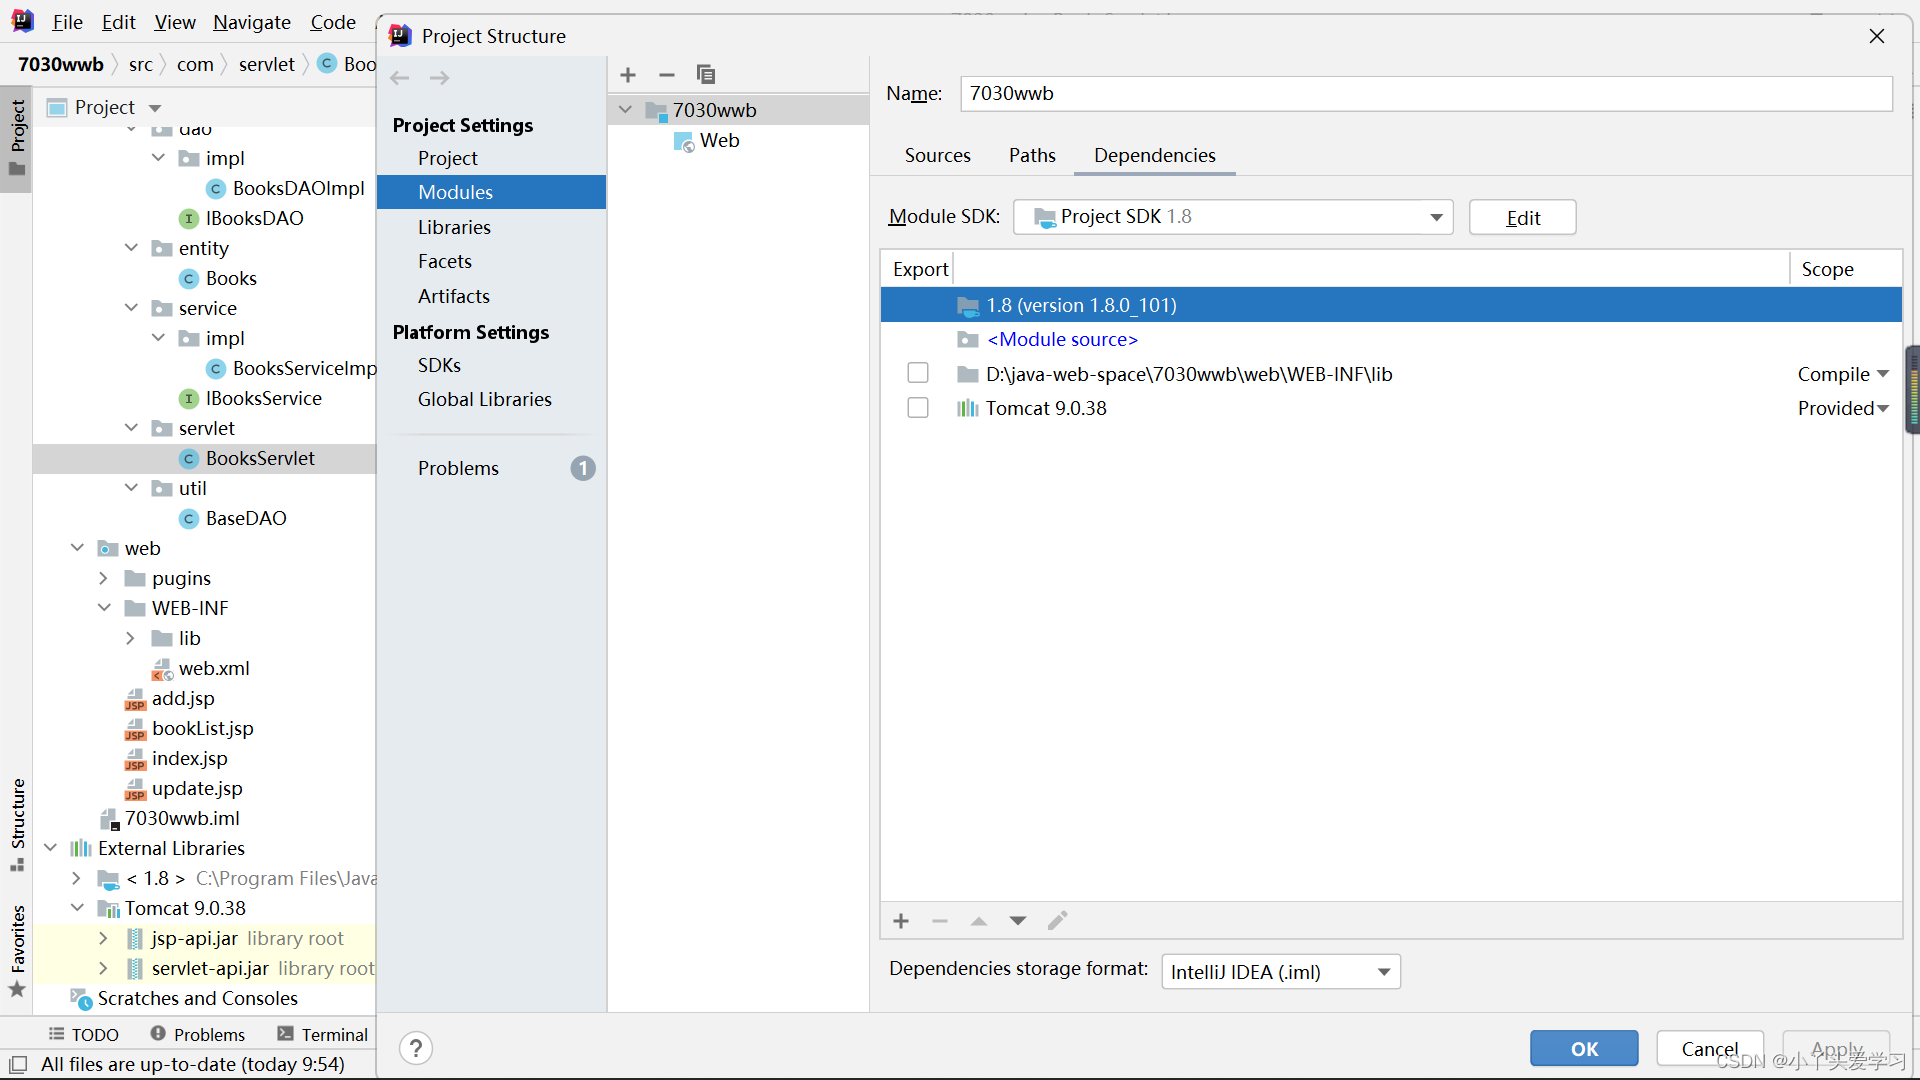The width and height of the screenshot is (1920, 1080).
Task: Open the Structure tool window strip
Action: (x=17, y=823)
